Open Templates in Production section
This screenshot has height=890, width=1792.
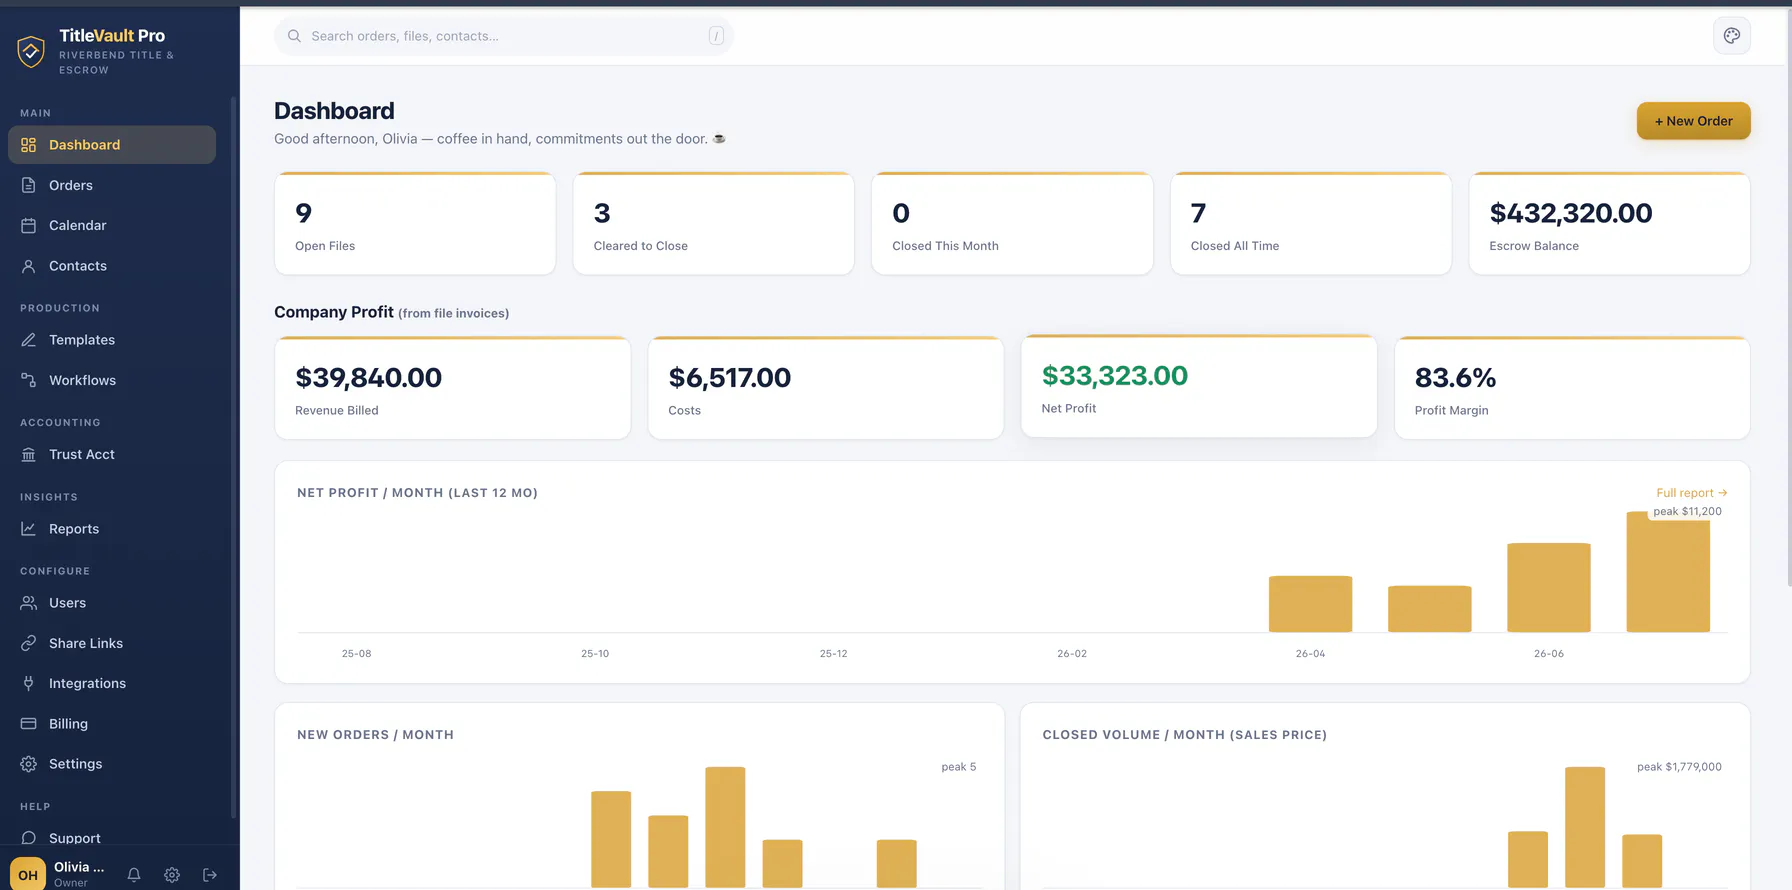[112, 340]
